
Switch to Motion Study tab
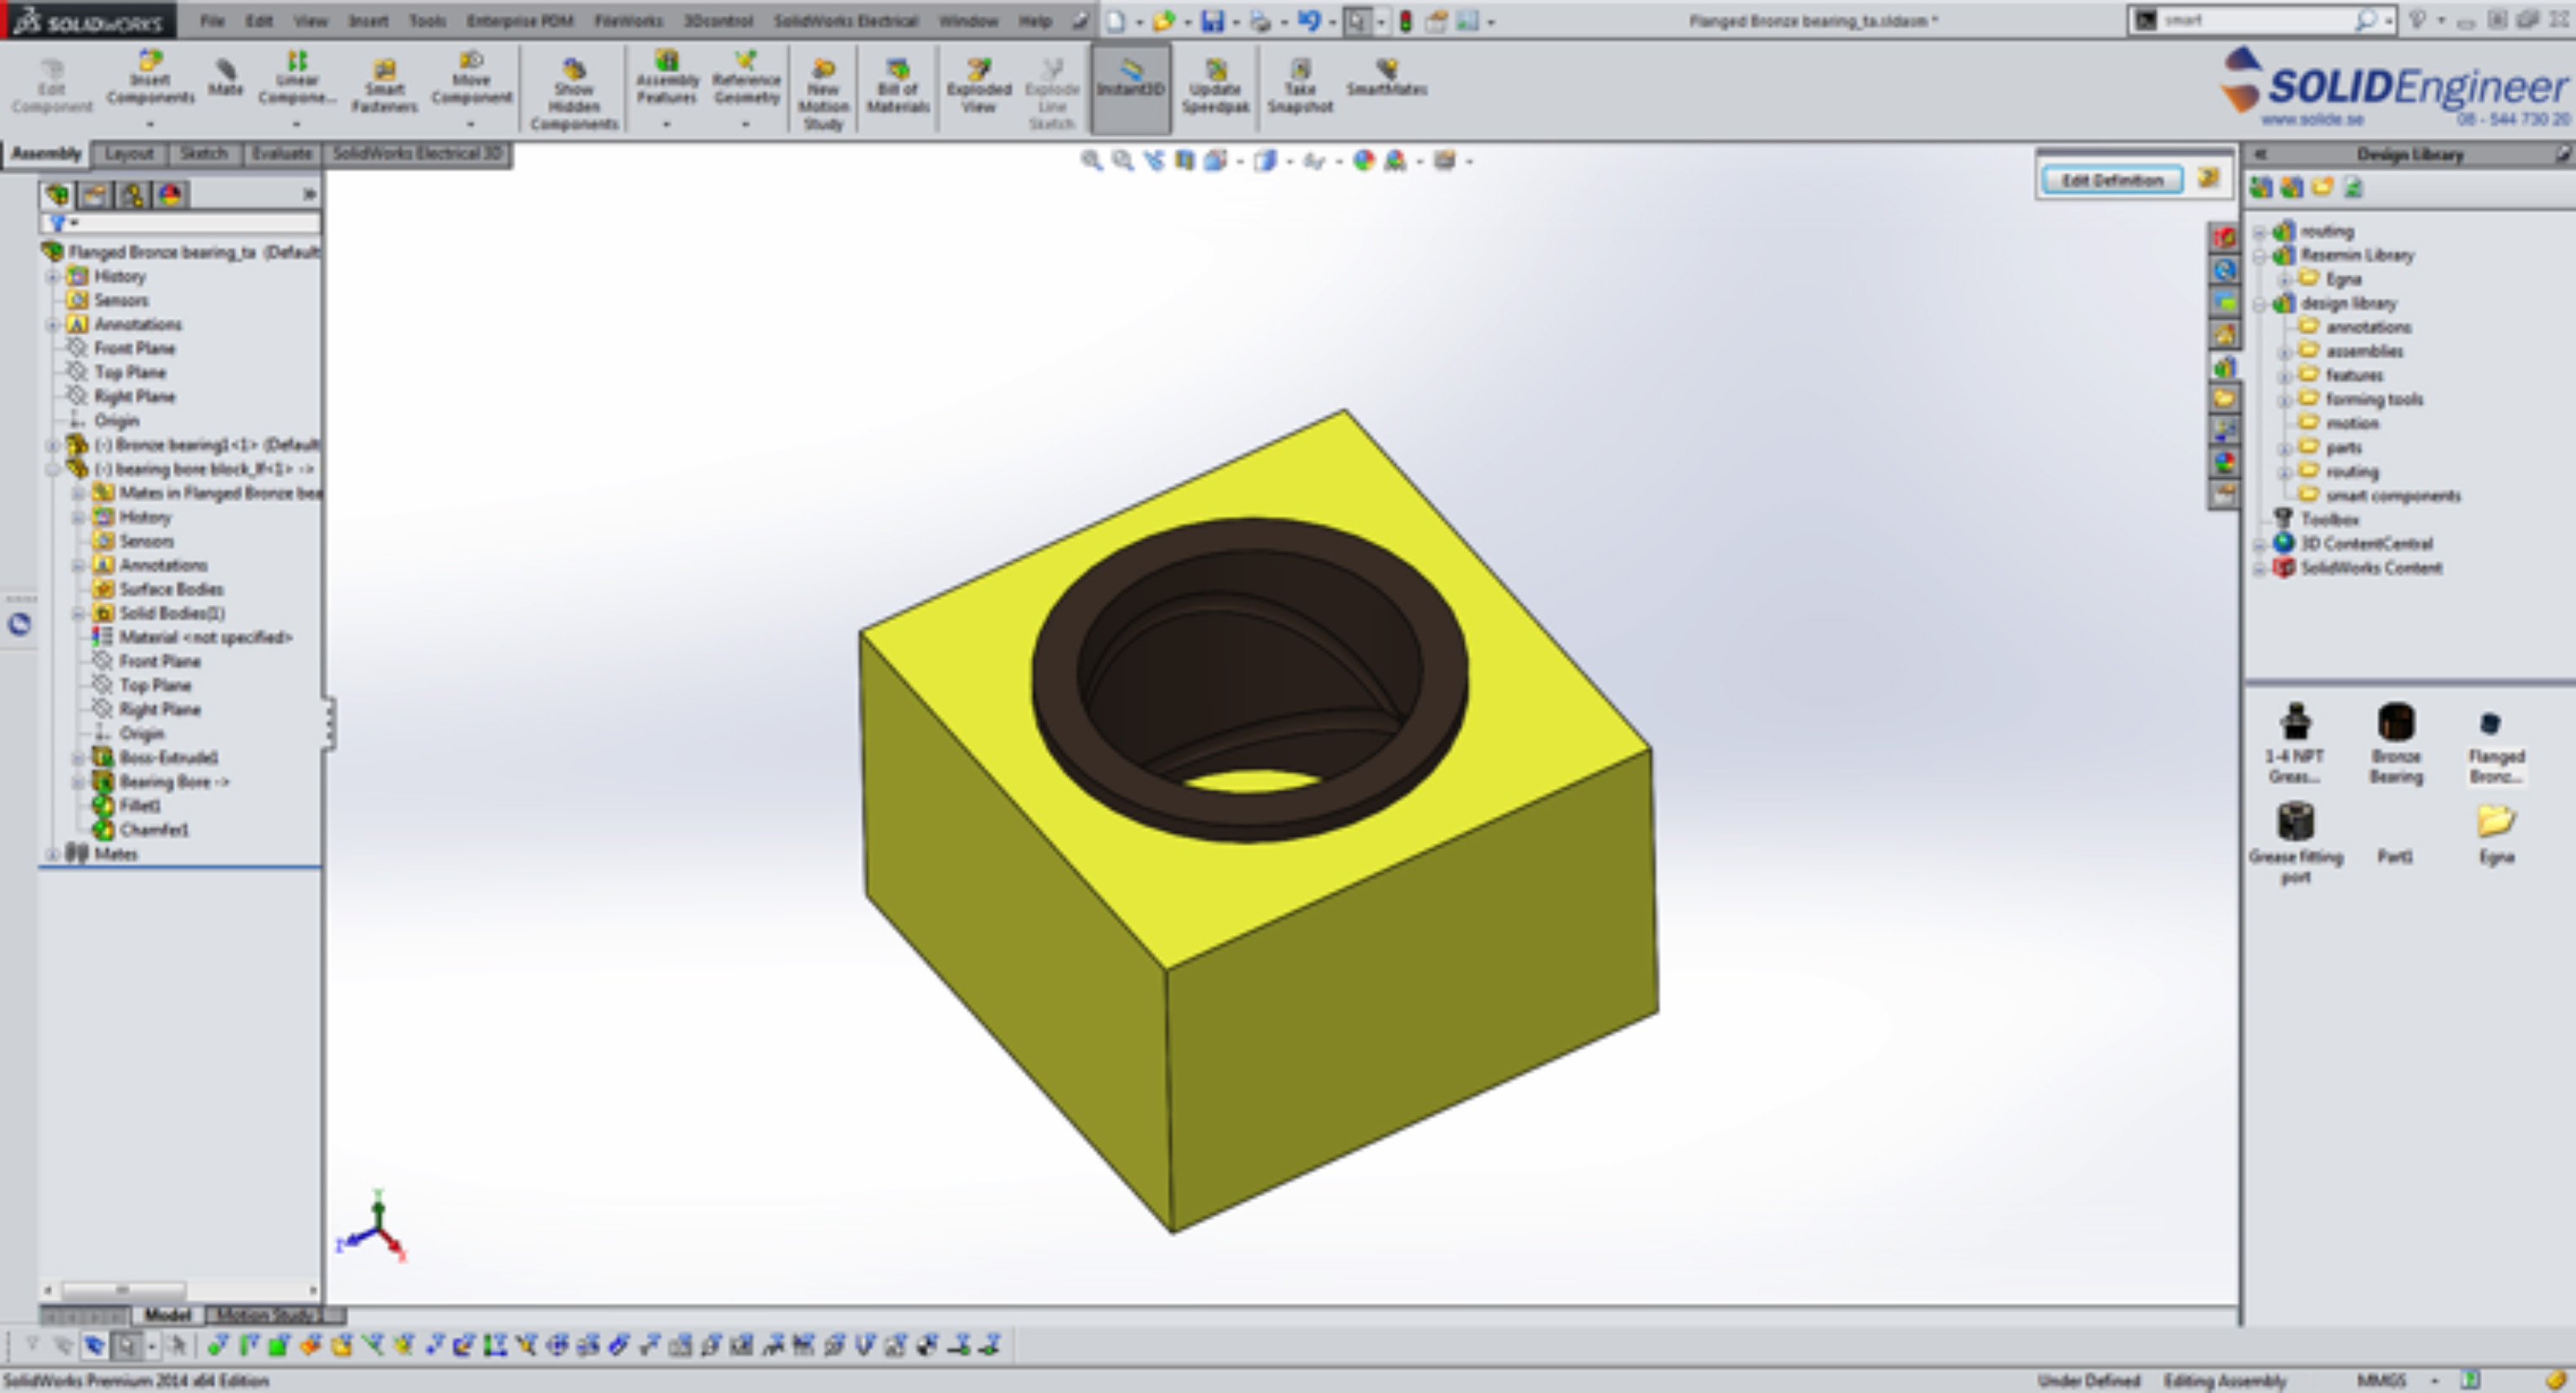click(266, 1314)
